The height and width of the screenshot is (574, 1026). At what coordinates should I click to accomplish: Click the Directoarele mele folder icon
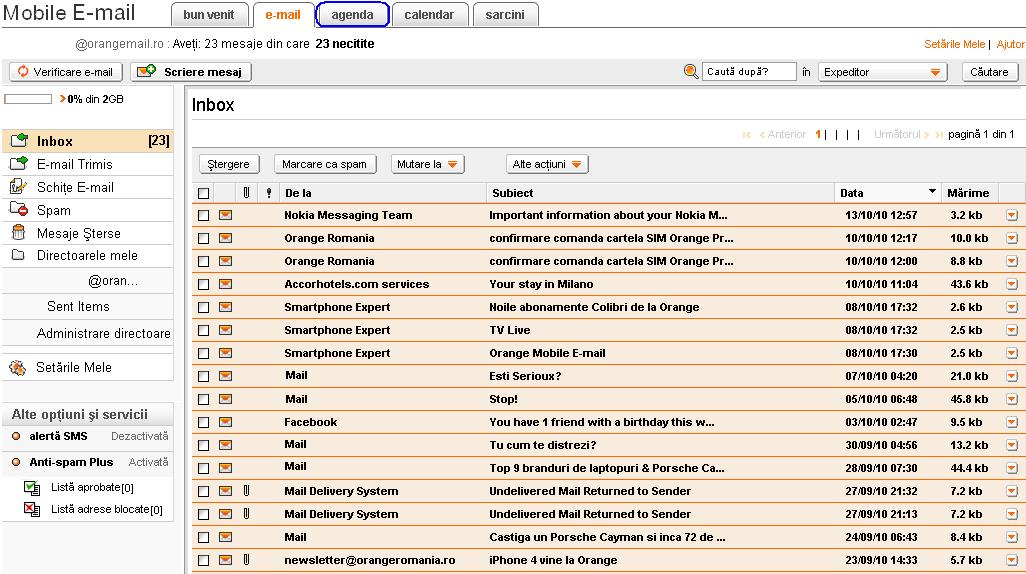click(x=18, y=255)
